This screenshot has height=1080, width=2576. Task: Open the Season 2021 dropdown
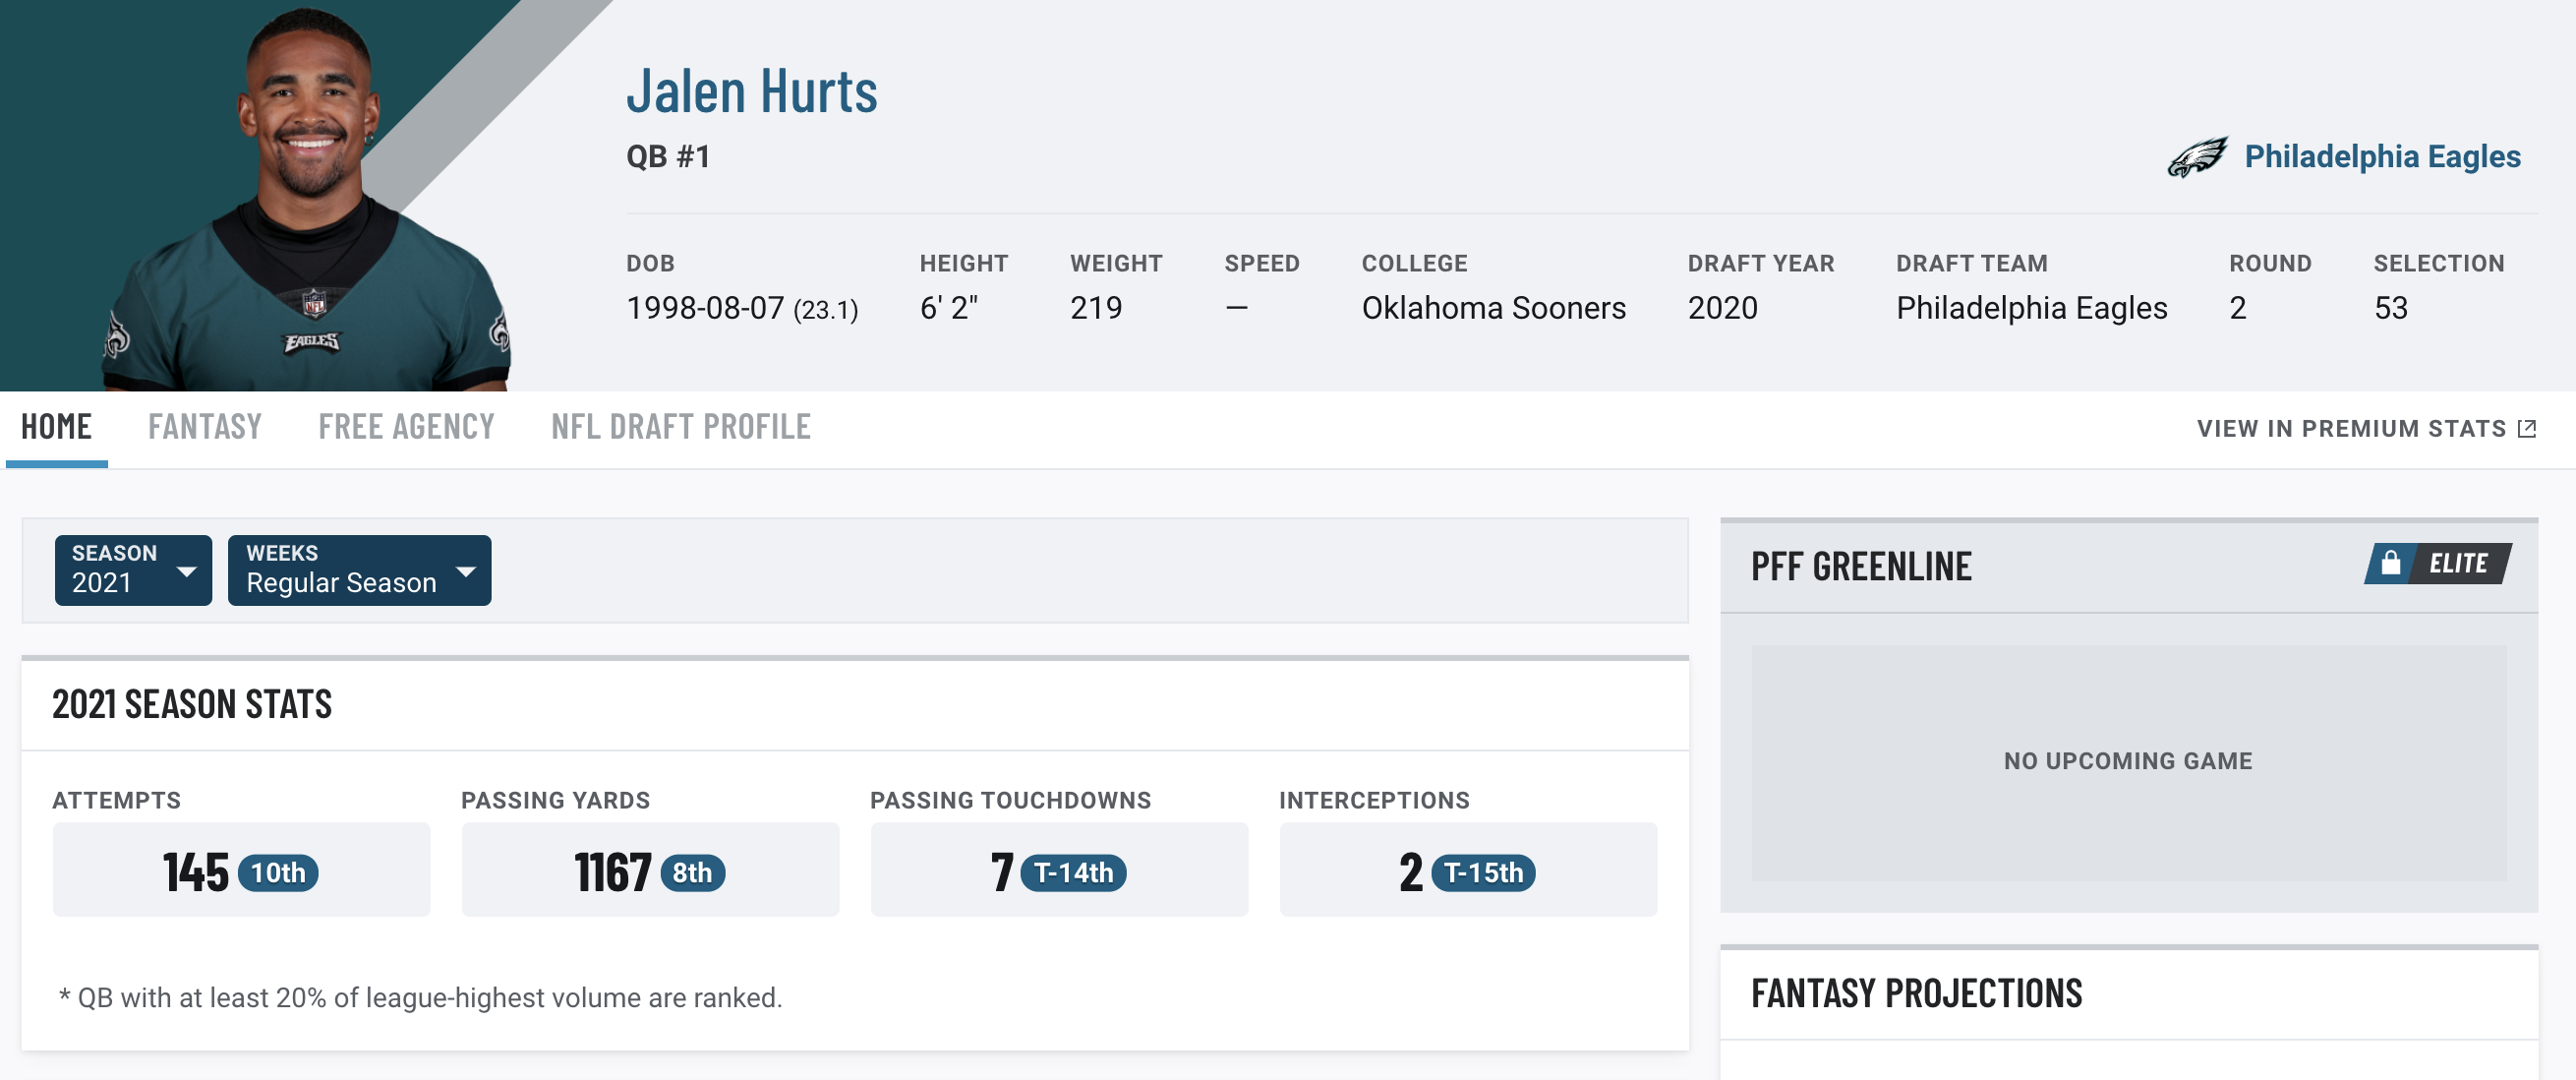(x=133, y=570)
